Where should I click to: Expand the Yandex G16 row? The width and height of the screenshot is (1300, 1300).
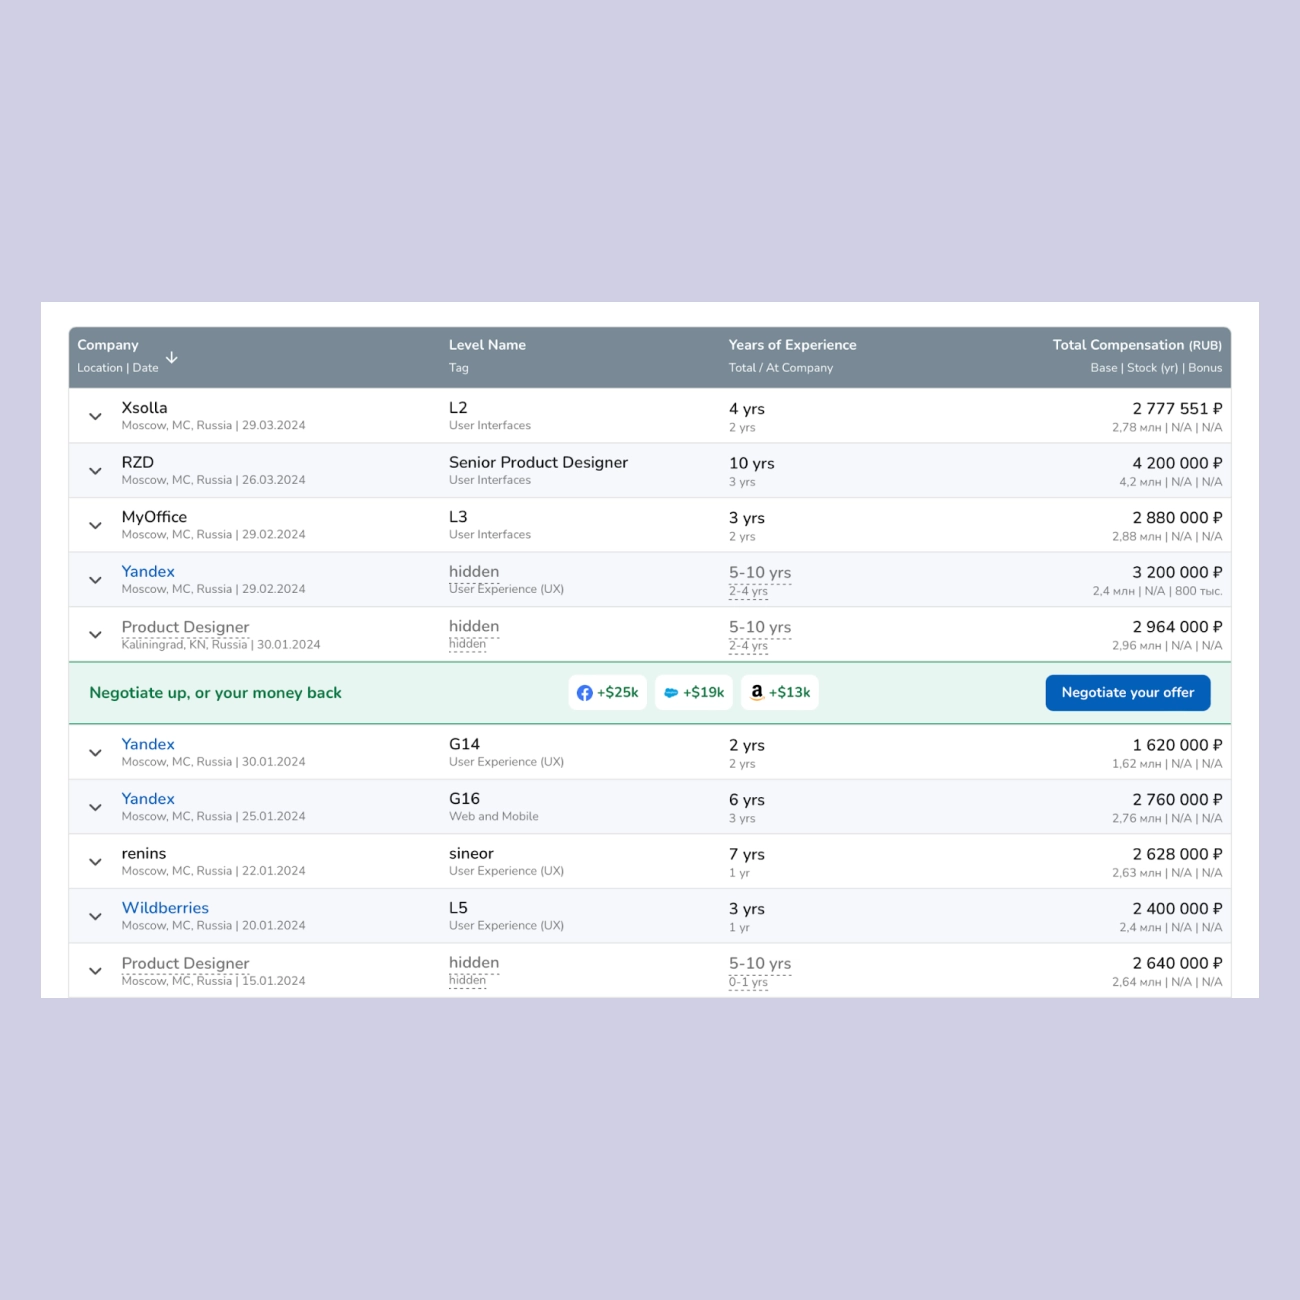pyautogui.click(x=95, y=807)
